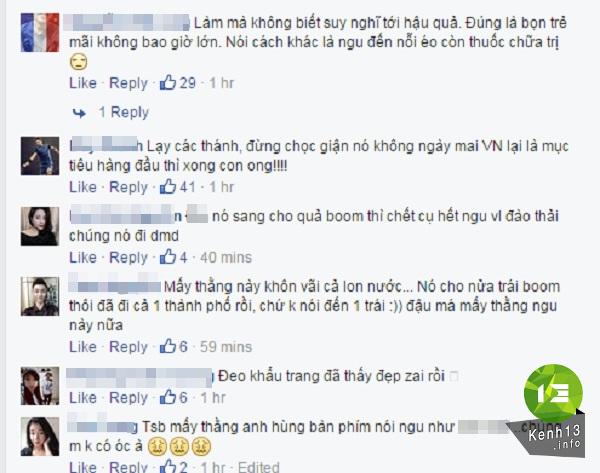Click thumbs-up icon on khẩu trang comment

pos(168,397)
